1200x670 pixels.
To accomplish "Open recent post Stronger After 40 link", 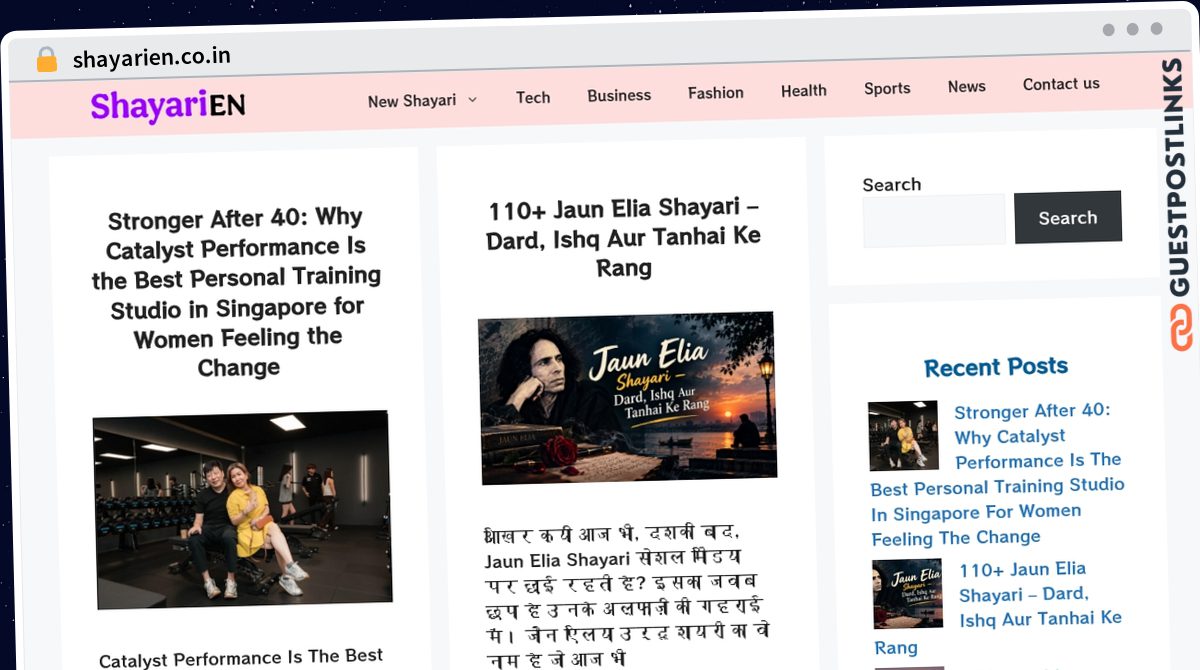I will click(997, 474).
